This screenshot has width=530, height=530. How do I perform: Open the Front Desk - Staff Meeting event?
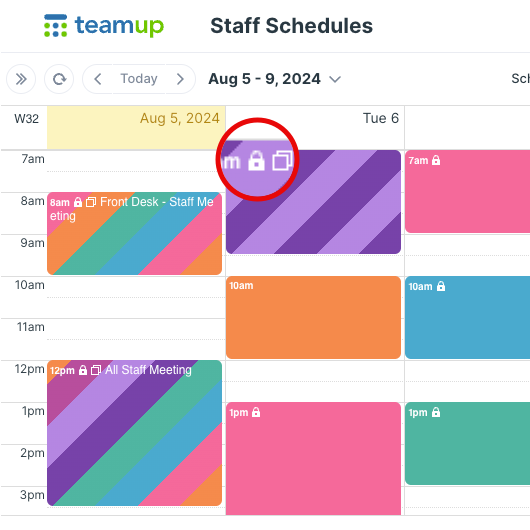pyautogui.click(x=135, y=233)
